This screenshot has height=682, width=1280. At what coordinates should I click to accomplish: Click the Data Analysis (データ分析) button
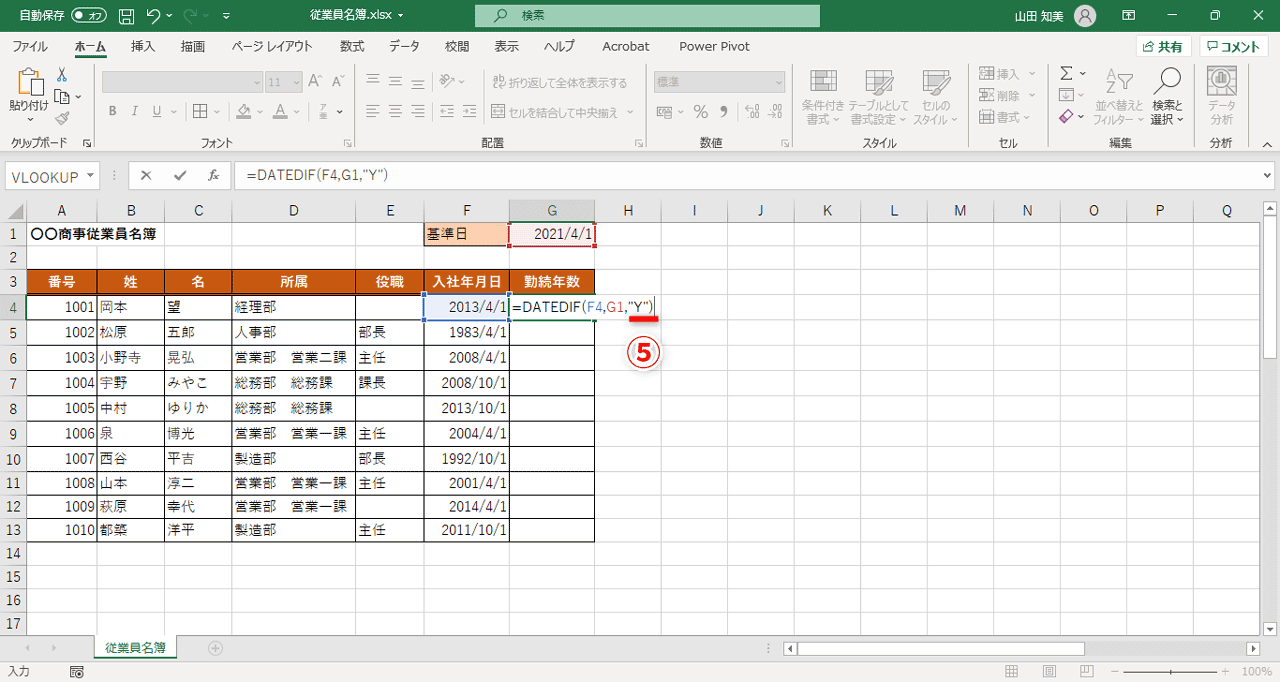1221,97
